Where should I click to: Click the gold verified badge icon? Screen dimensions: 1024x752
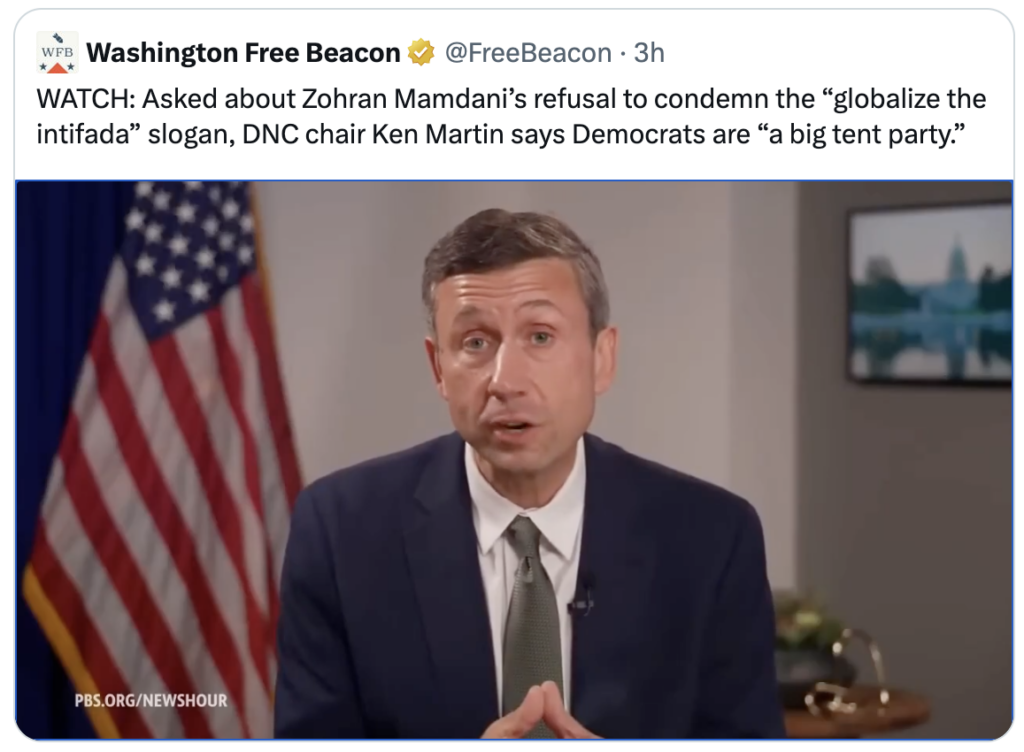(421, 53)
